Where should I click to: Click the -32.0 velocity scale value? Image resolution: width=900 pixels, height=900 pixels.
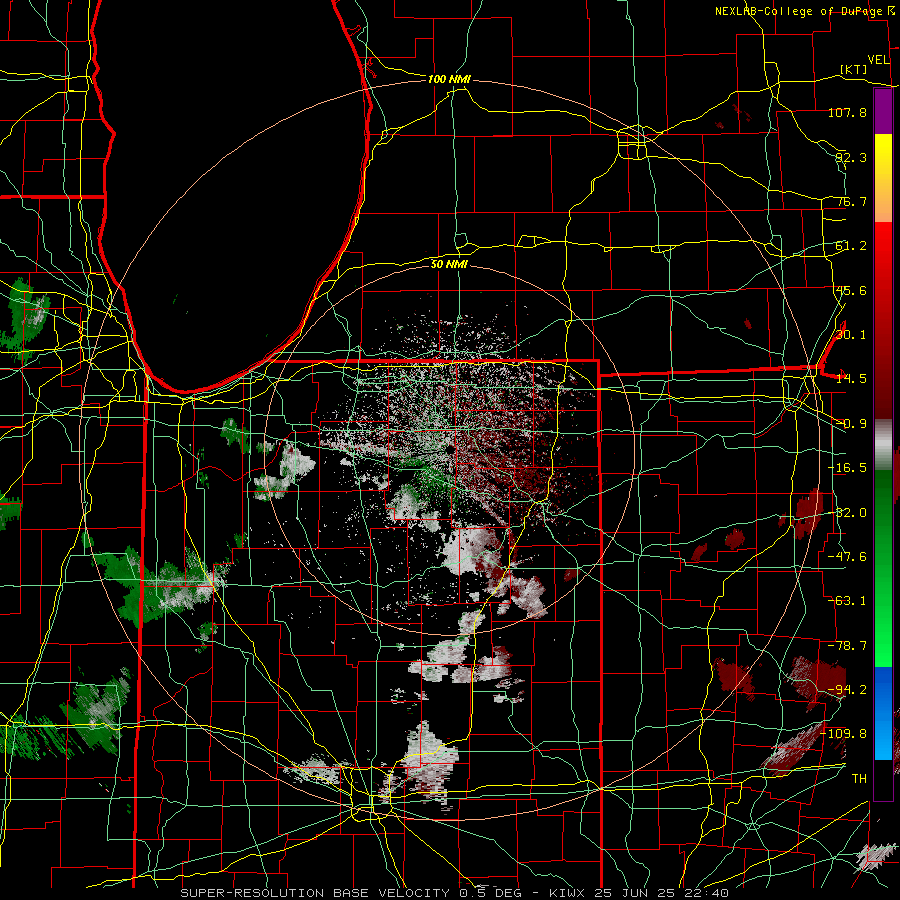click(x=847, y=513)
